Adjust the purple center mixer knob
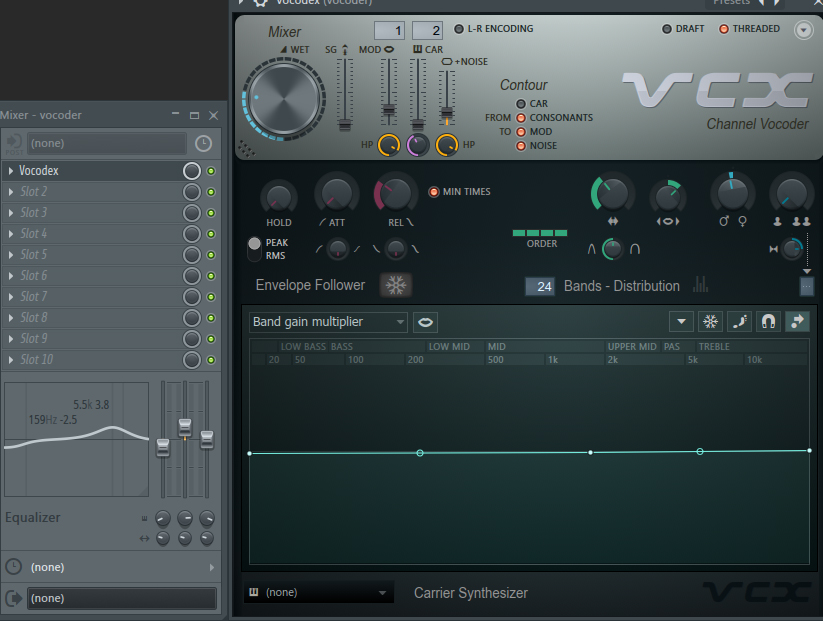Screen dimensions: 823x621 [418, 145]
